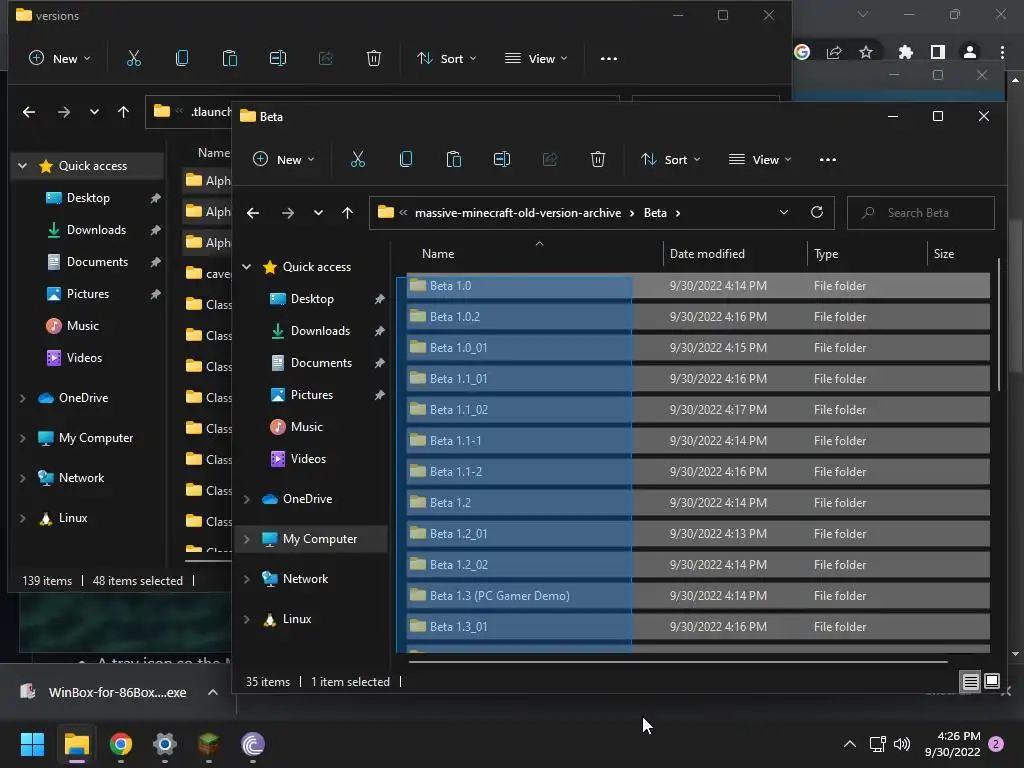The width and height of the screenshot is (1024, 768).
Task: Click Rename icon in versions window toolbar
Action: 278,58
